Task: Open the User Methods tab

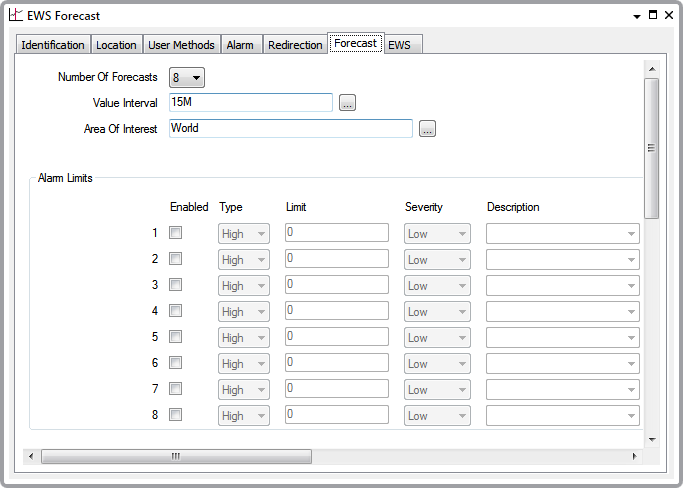Action: 181,45
